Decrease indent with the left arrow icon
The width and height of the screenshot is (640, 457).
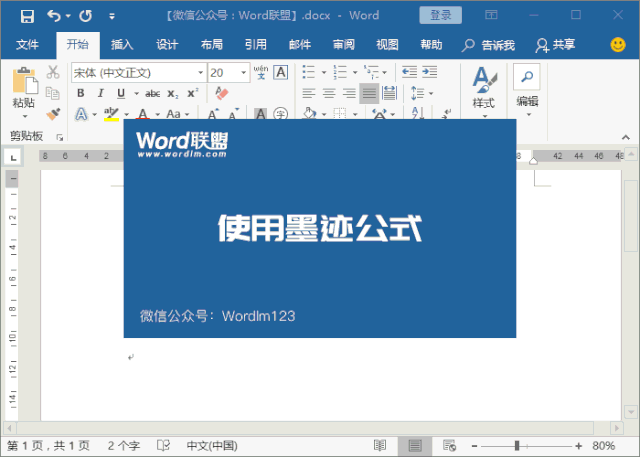(x=409, y=72)
